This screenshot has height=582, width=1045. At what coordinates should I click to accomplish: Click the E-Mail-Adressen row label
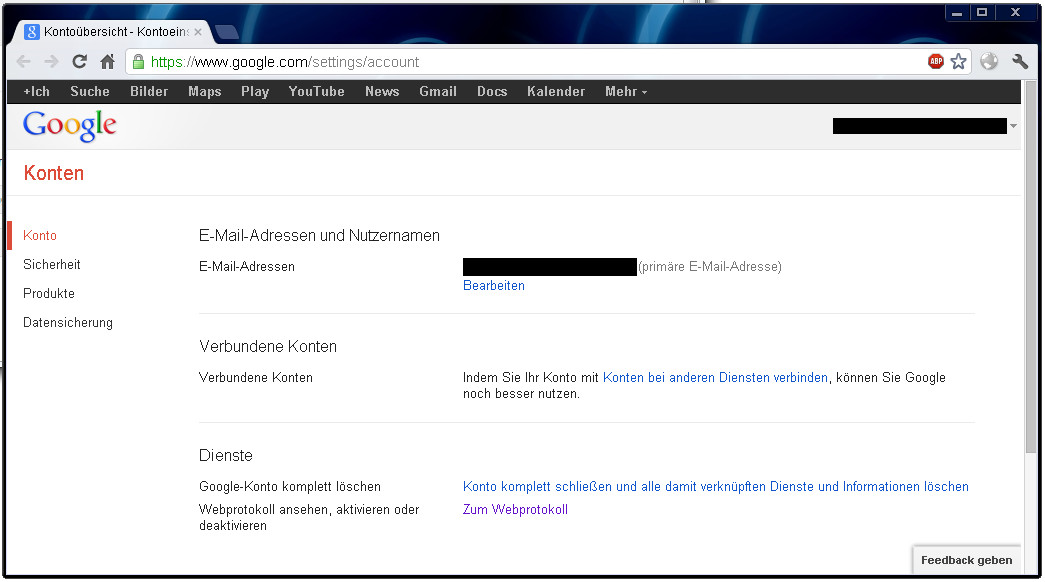click(x=247, y=267)
